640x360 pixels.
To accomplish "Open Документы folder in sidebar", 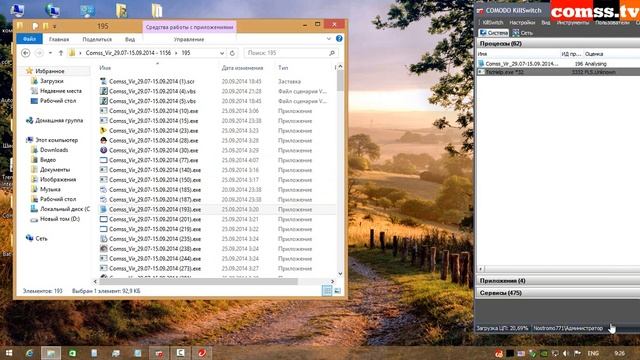I will (x=51, y=169).
